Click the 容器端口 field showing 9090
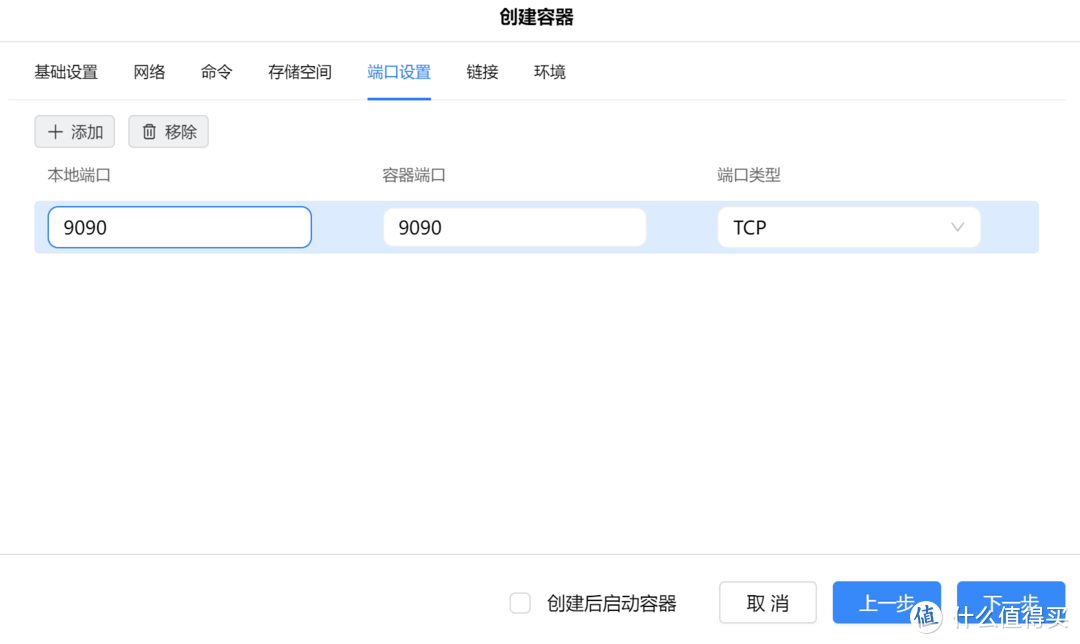This screenshot has height=644, width=1080. click(x=515, y=227)
